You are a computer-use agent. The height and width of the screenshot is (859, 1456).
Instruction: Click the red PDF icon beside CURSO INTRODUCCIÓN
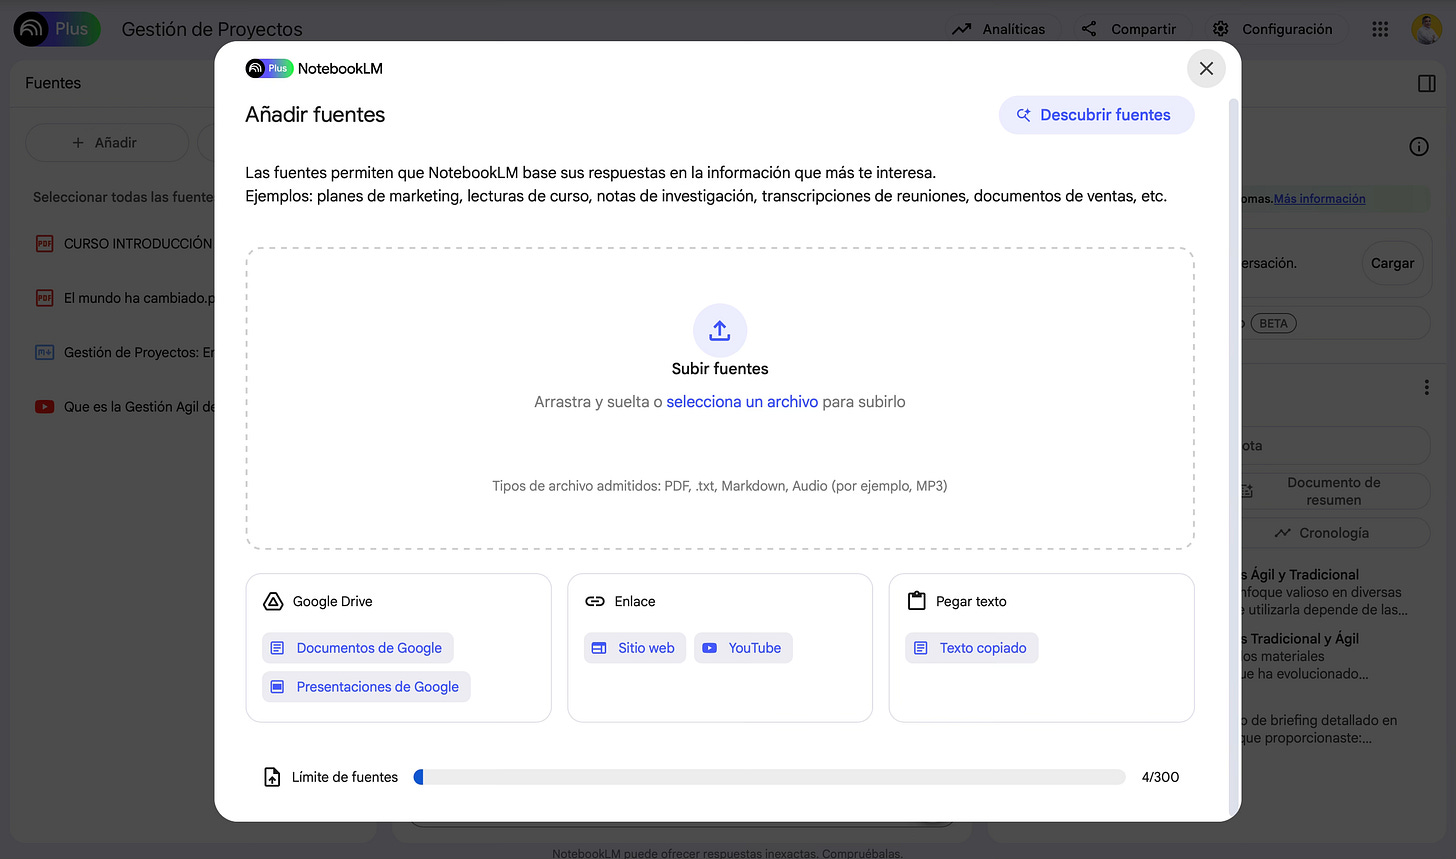point(45,243)
